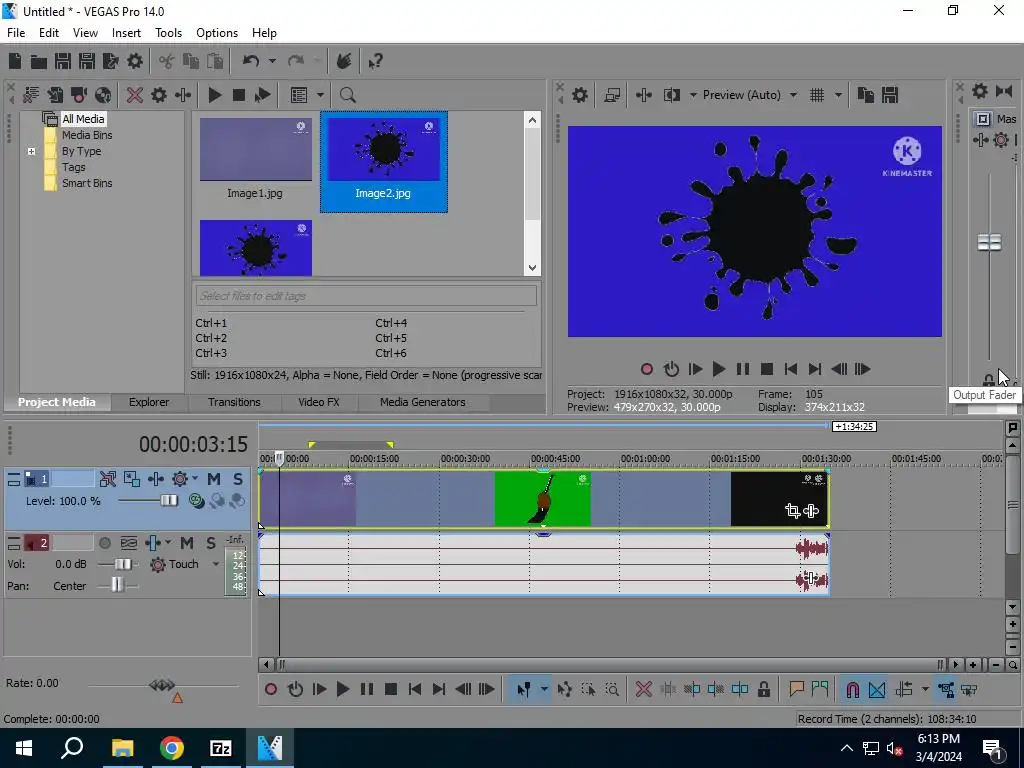The height and width of the screenshot is (768, 1024).
Task: Toggle preview on external monitor
Action: pyautogui.click(x=612, y=95)
